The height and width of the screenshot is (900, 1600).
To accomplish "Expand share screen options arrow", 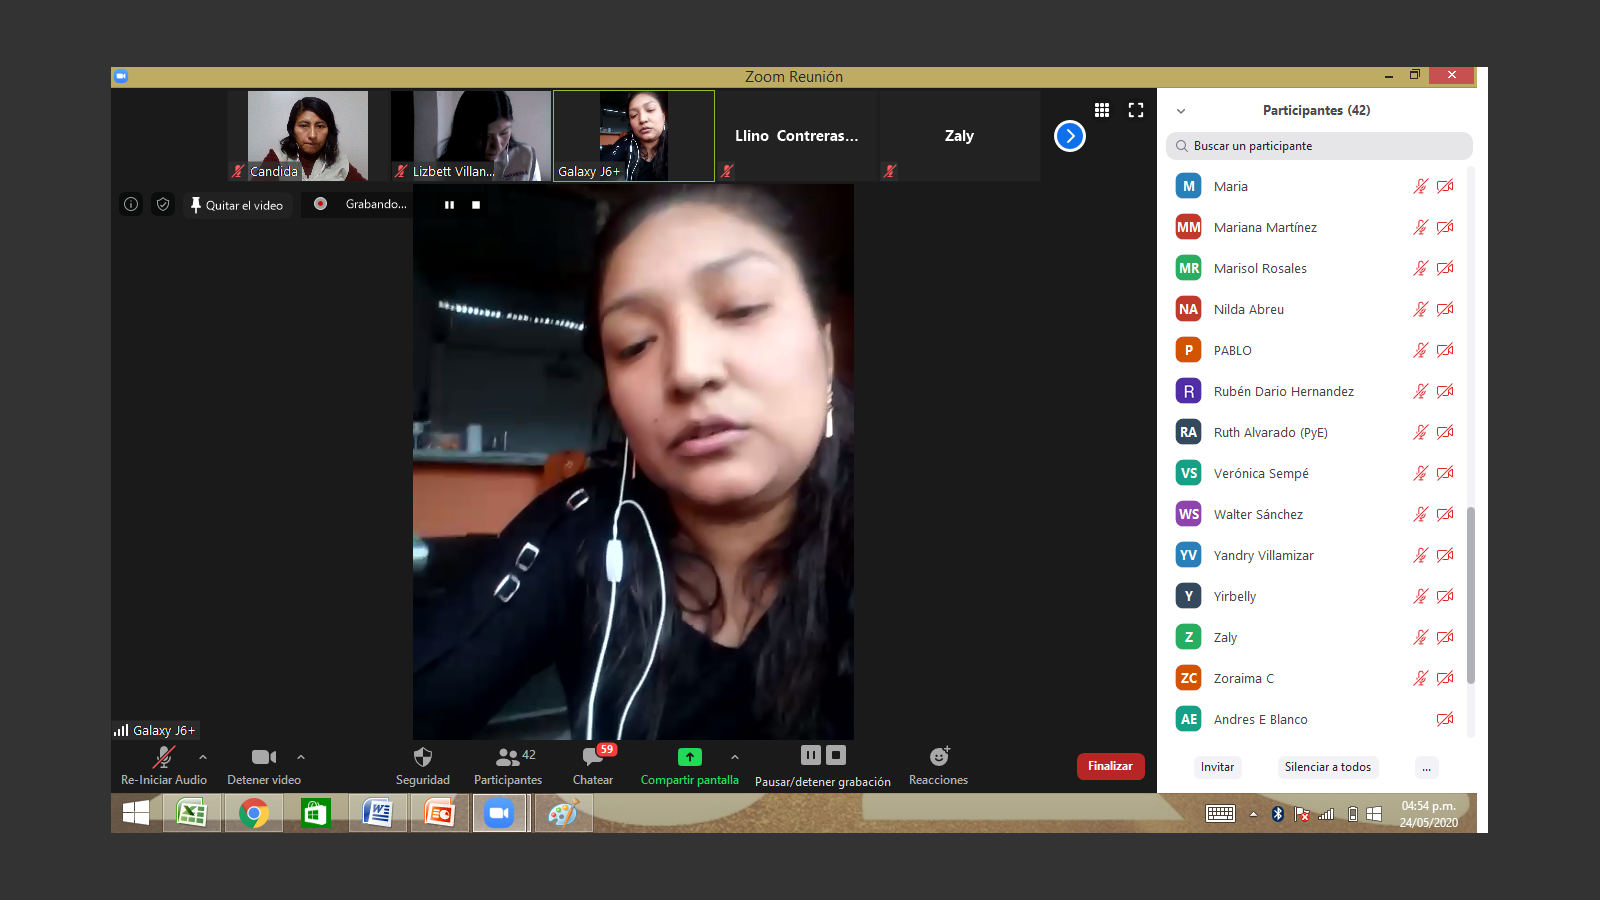I will [735, 757].
